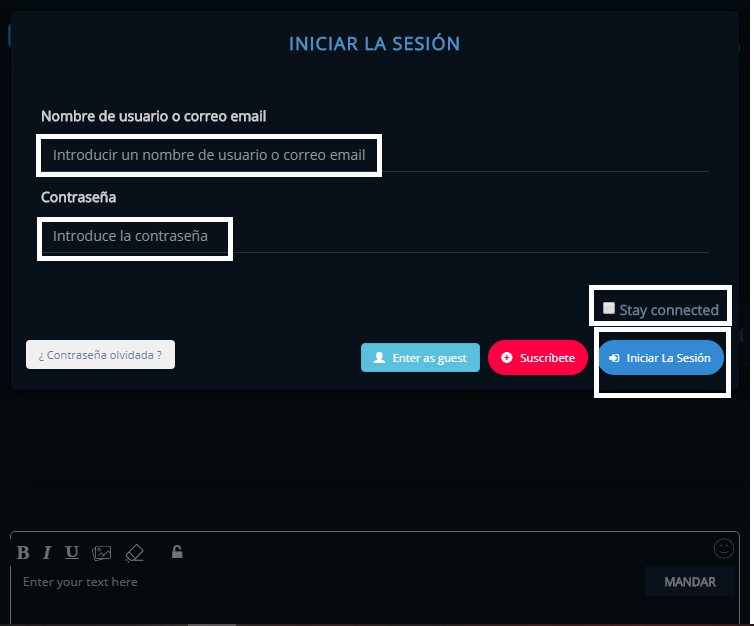Click the Stay connected label text
754x626 pixels.
pyautogui.click(x=668, y=310)
